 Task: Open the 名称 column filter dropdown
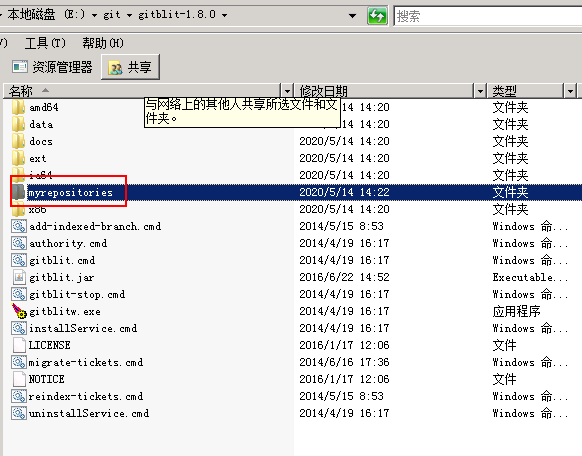[x=287, y=91]
